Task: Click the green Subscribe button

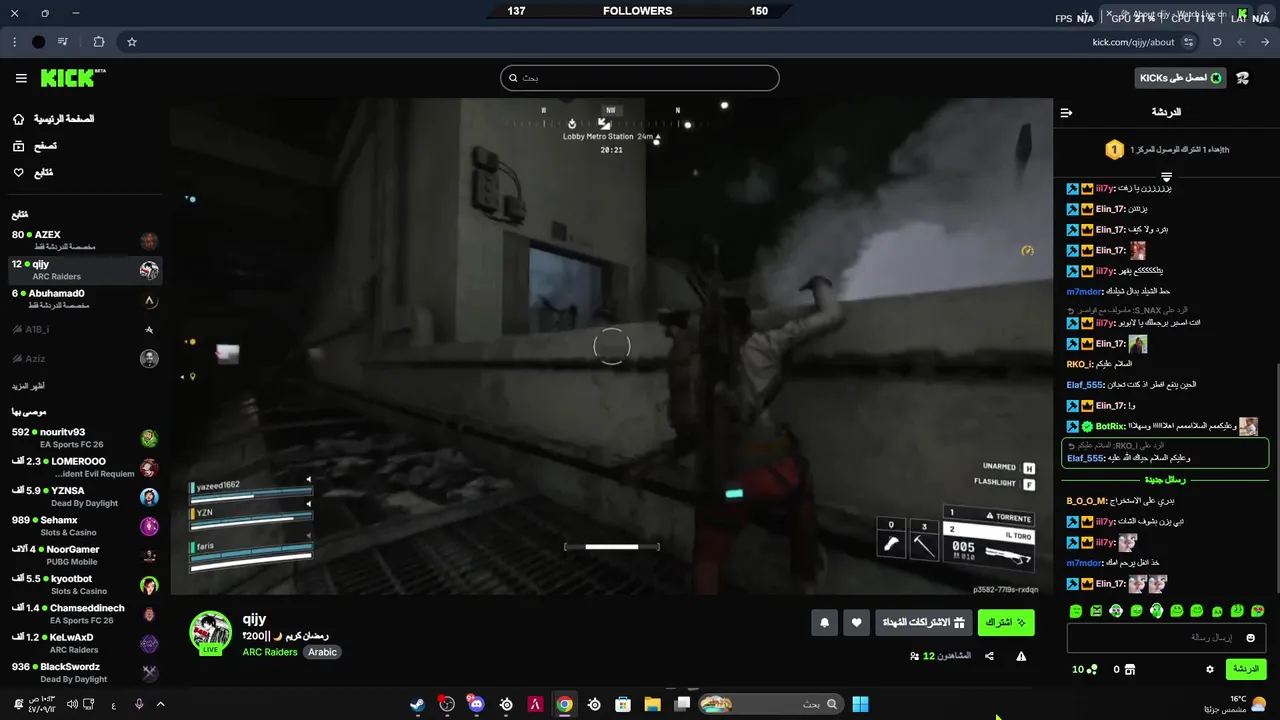Action: (1006, 623)
